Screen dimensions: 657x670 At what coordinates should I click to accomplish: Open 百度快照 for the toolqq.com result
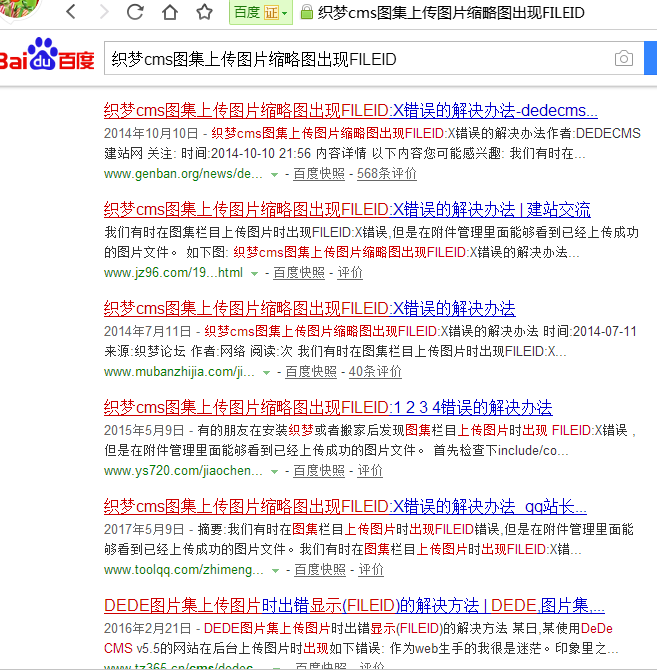pyautogui.click(x=320, y=570)
